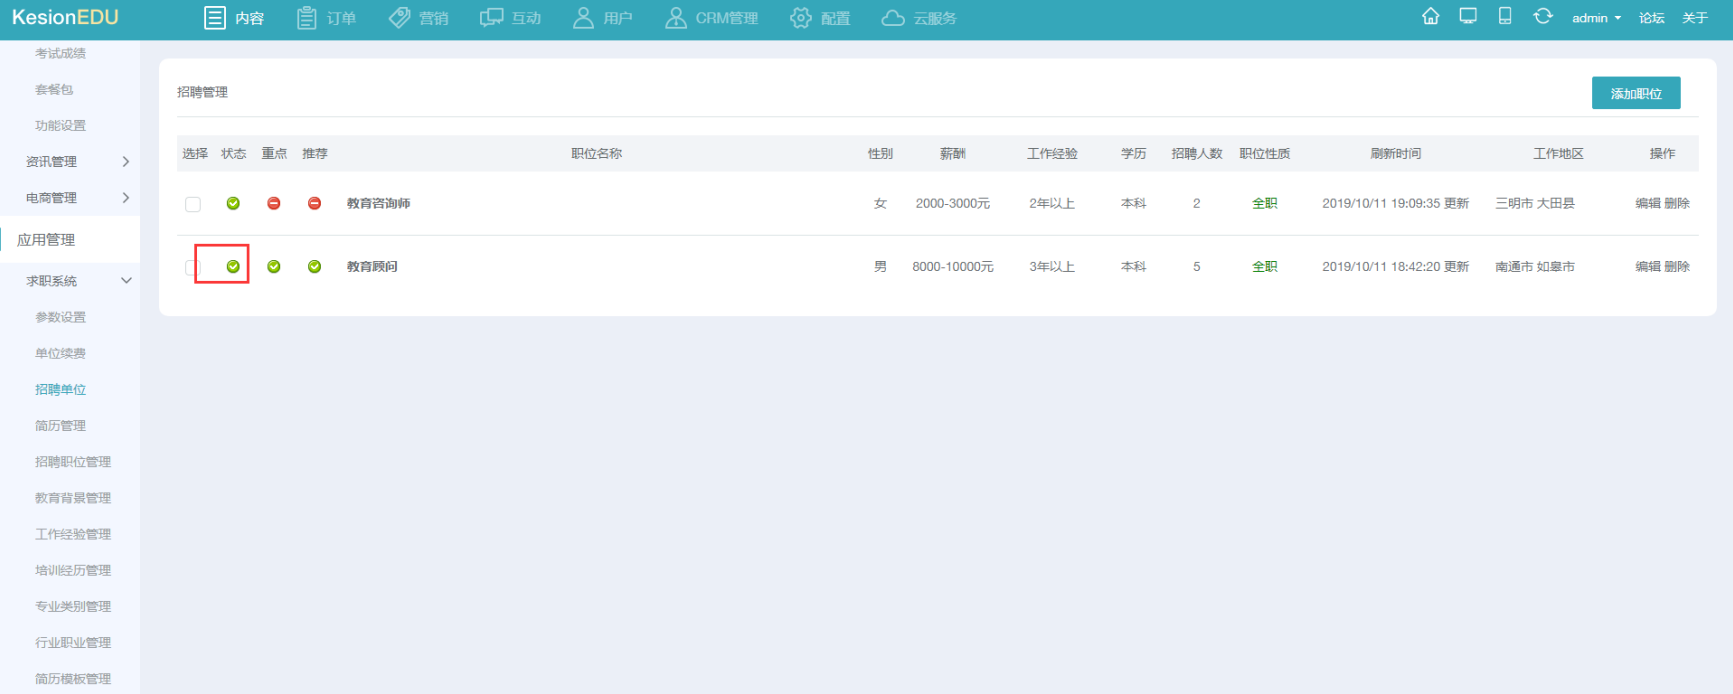The image size is (1733, 694).
Task: Click the home icon in top bar
Action: click(1430, 17)
